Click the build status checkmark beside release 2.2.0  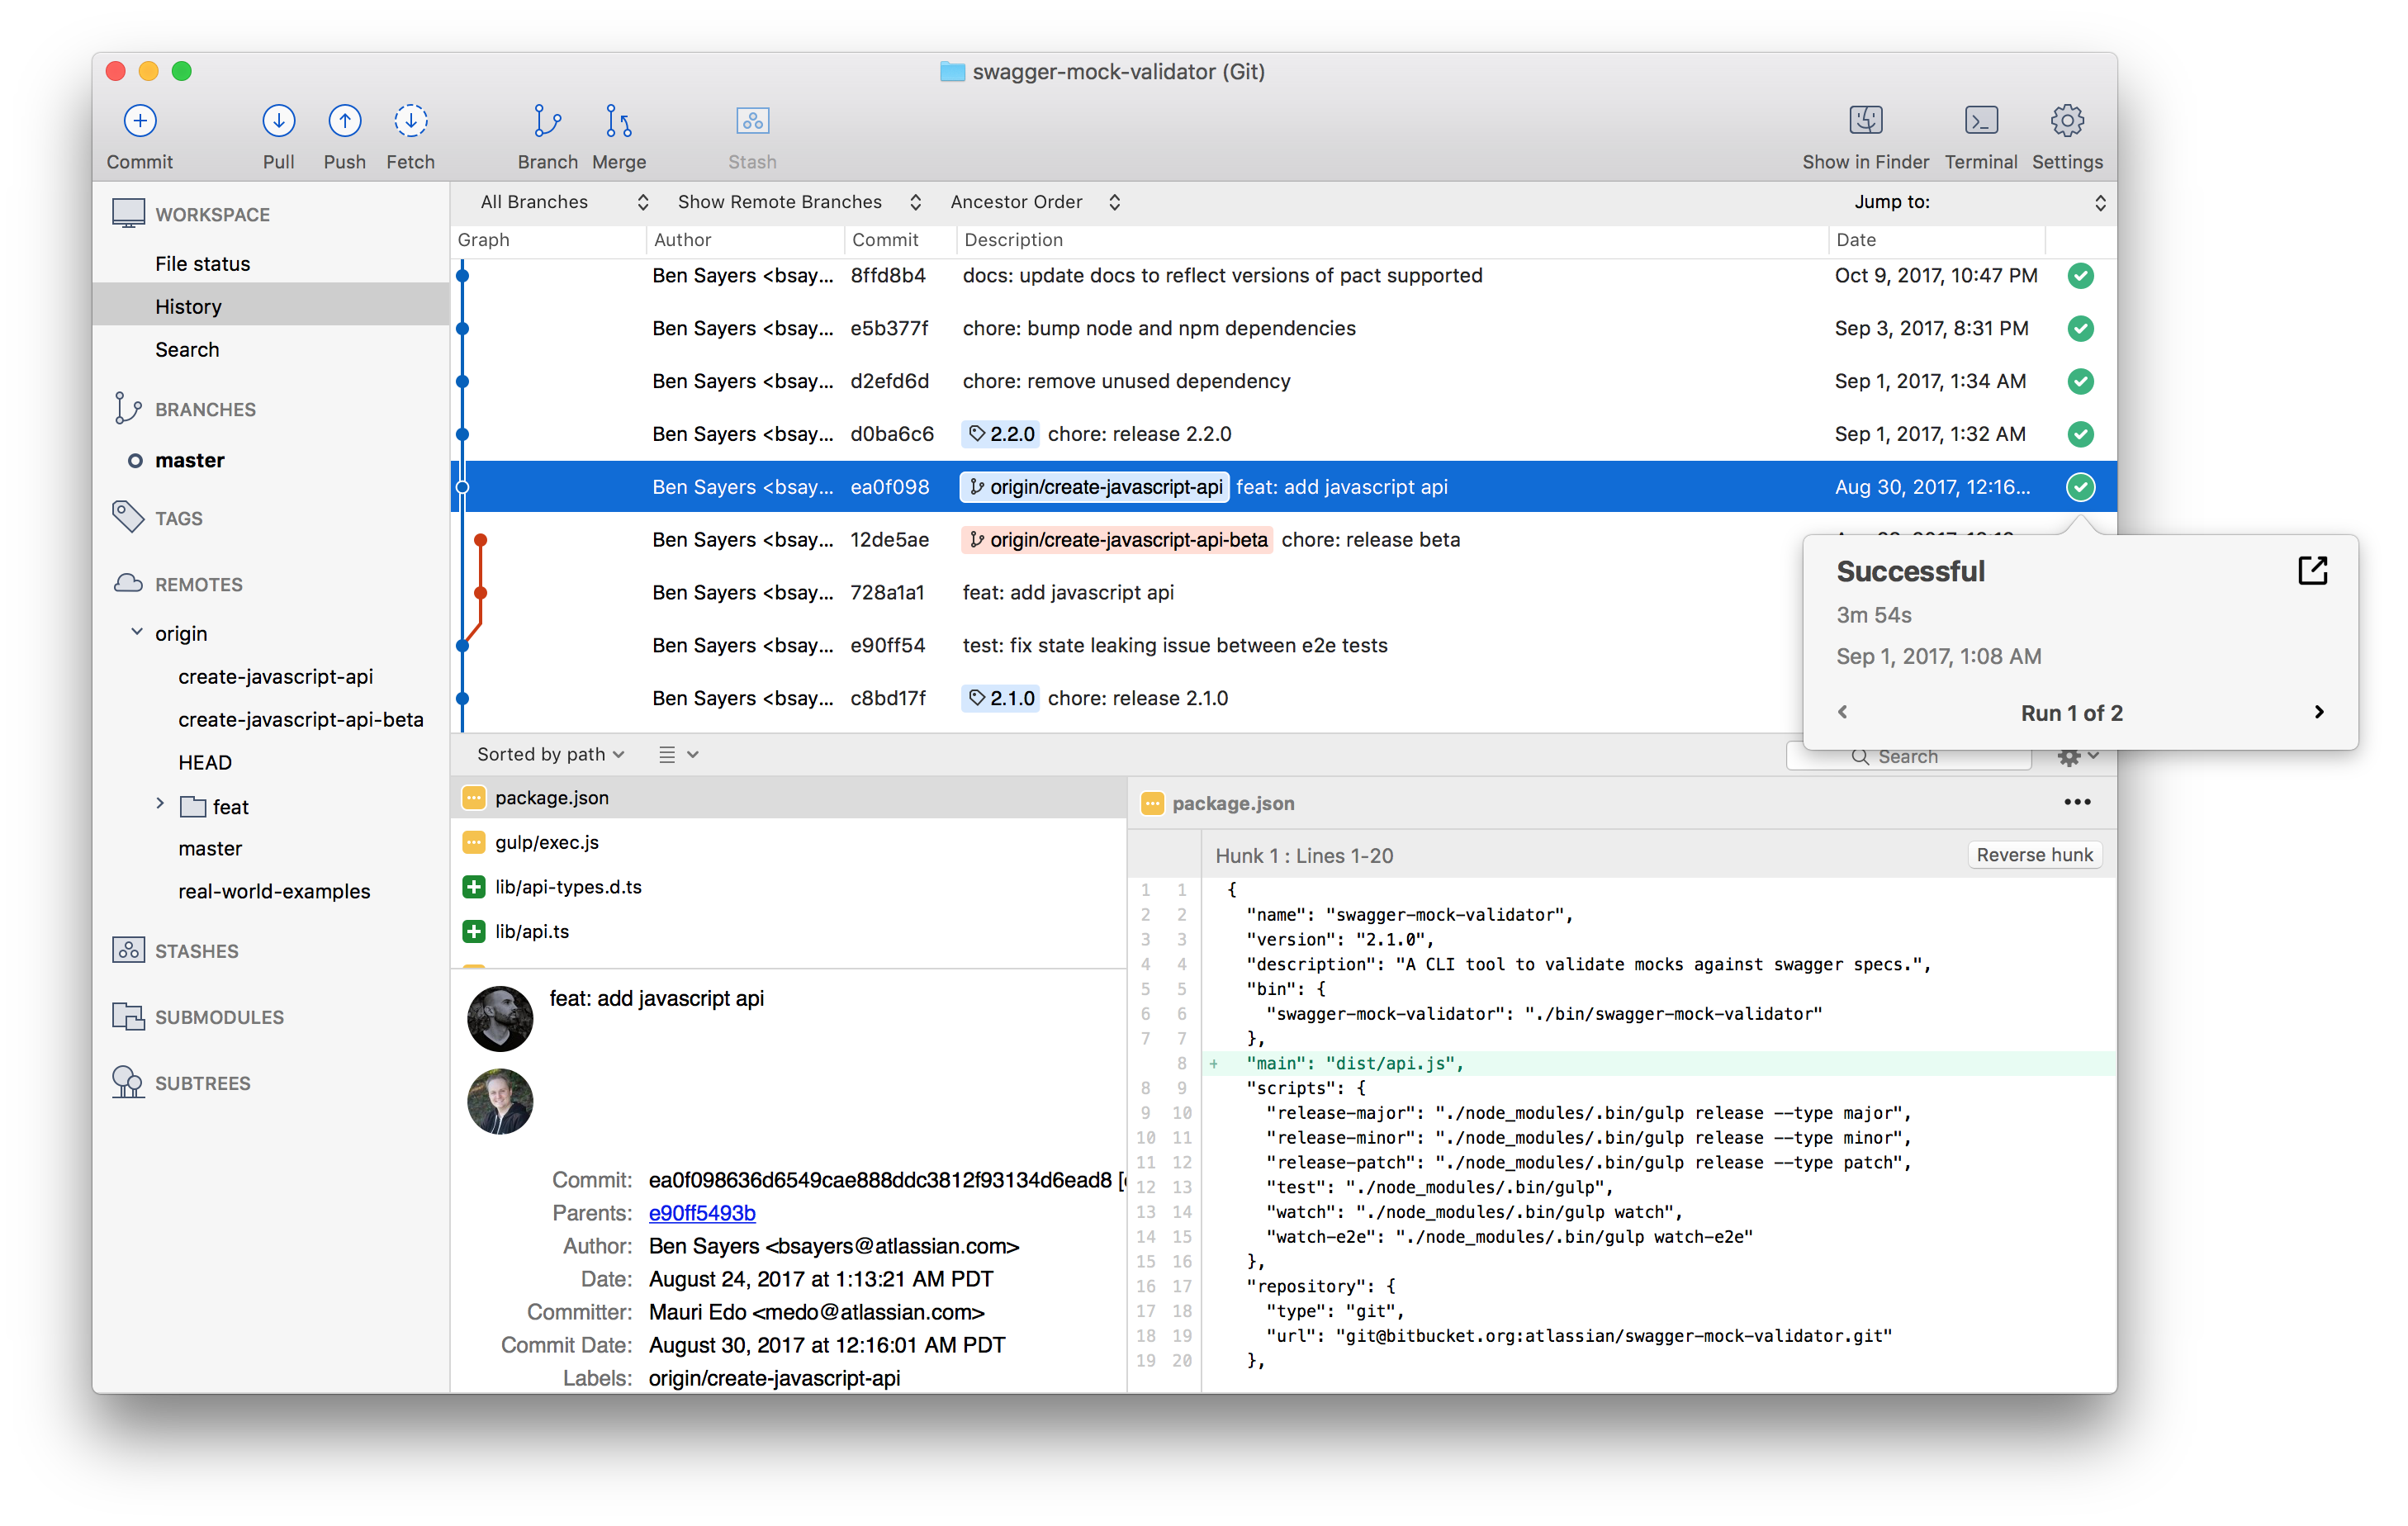pyautogui.click(x=2081, y=434)
